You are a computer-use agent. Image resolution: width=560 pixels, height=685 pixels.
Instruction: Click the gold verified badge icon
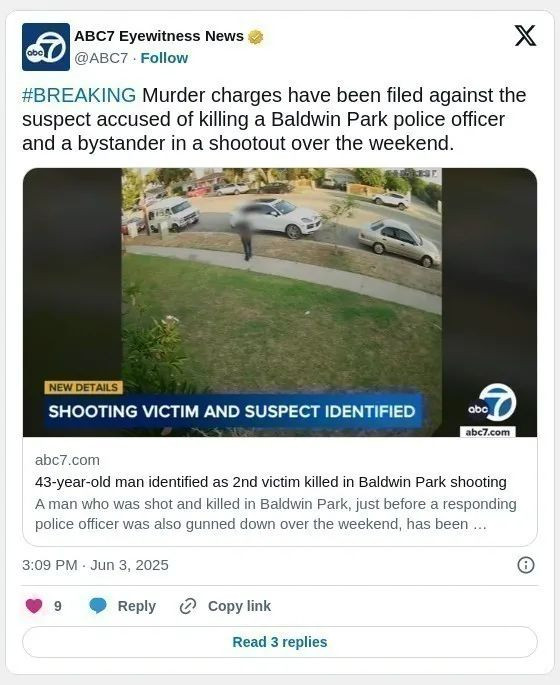pos(256,37)
